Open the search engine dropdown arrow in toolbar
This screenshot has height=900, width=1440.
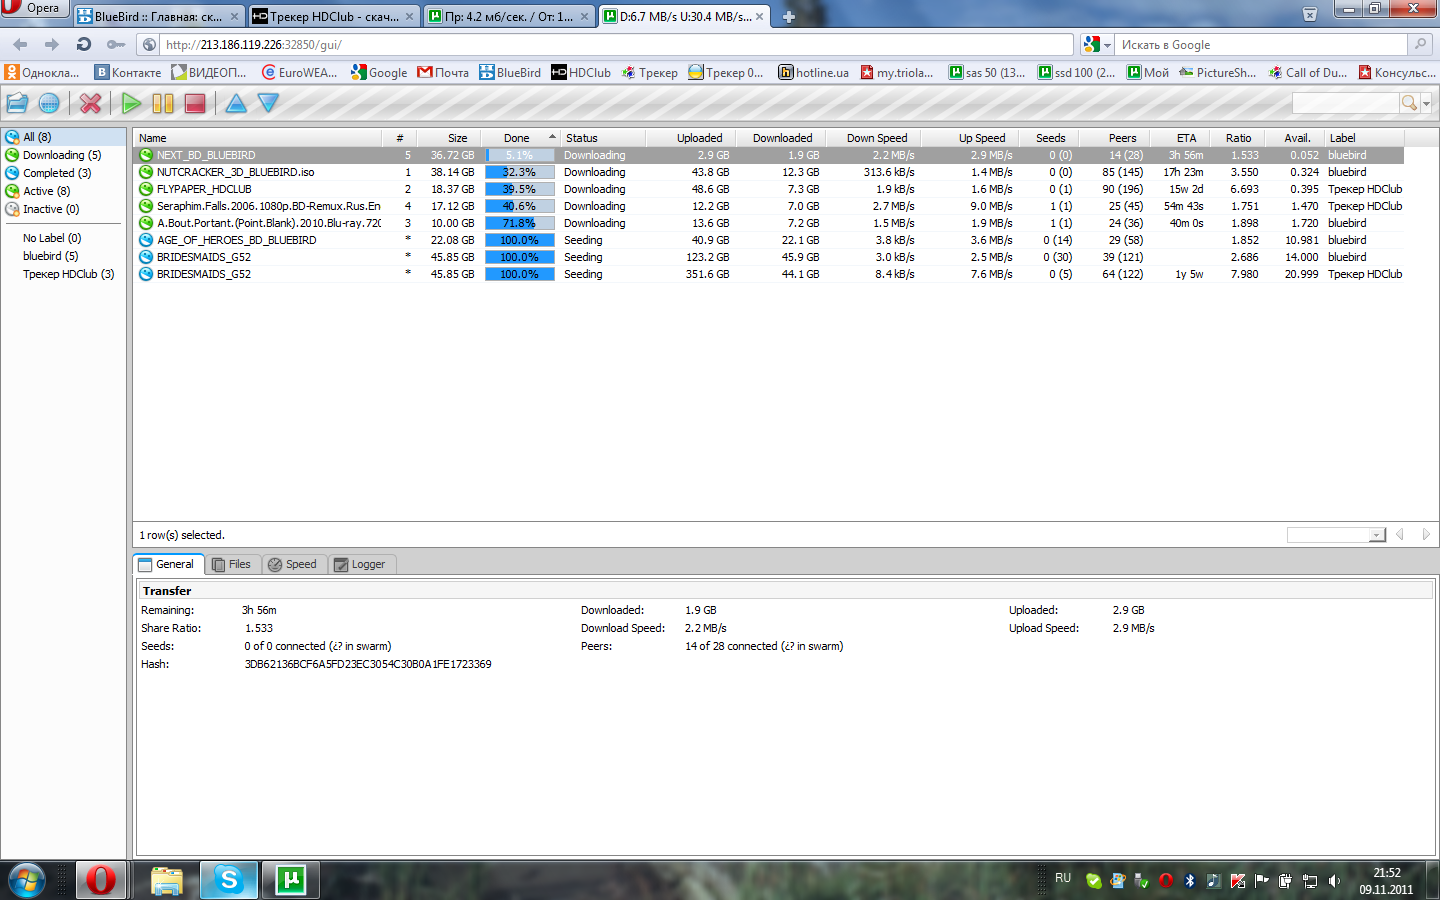1426,103
